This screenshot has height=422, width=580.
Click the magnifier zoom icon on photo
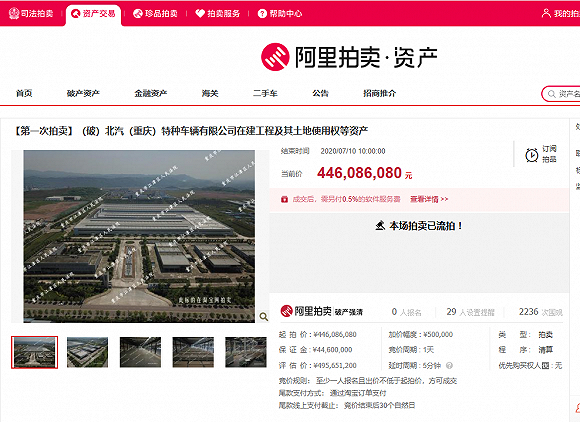(263, 317)
